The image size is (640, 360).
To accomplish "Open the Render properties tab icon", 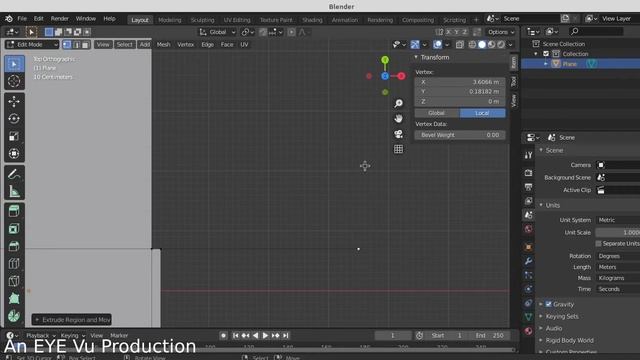I will pyautogui.click(x=528, y=173).
